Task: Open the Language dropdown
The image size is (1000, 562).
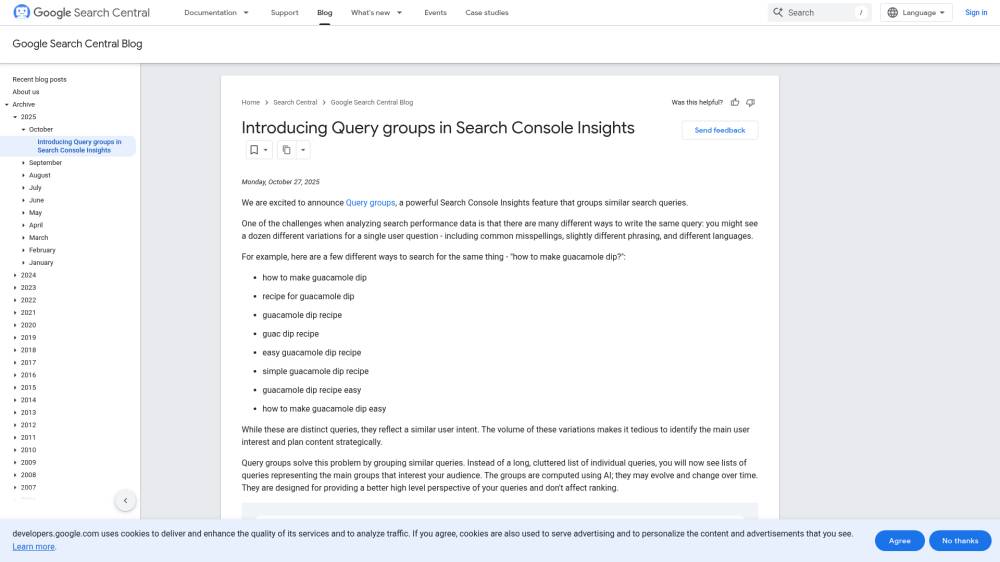Action: pyautogui.click(x=916, y=12)
